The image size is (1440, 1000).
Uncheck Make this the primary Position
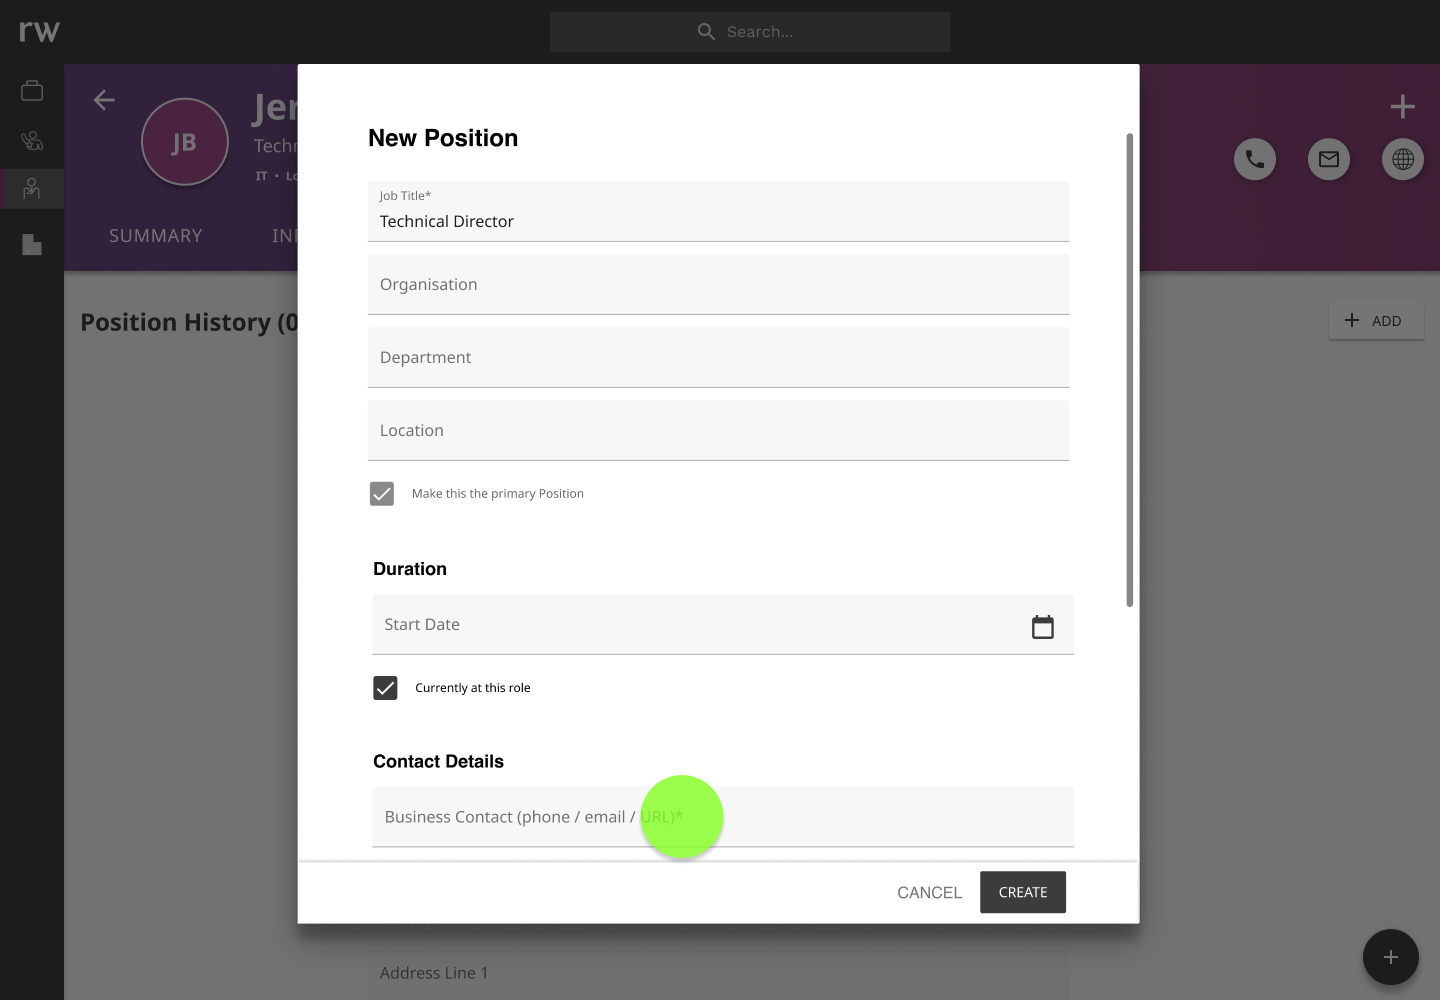pyautogui.click(x=382, y=494)
